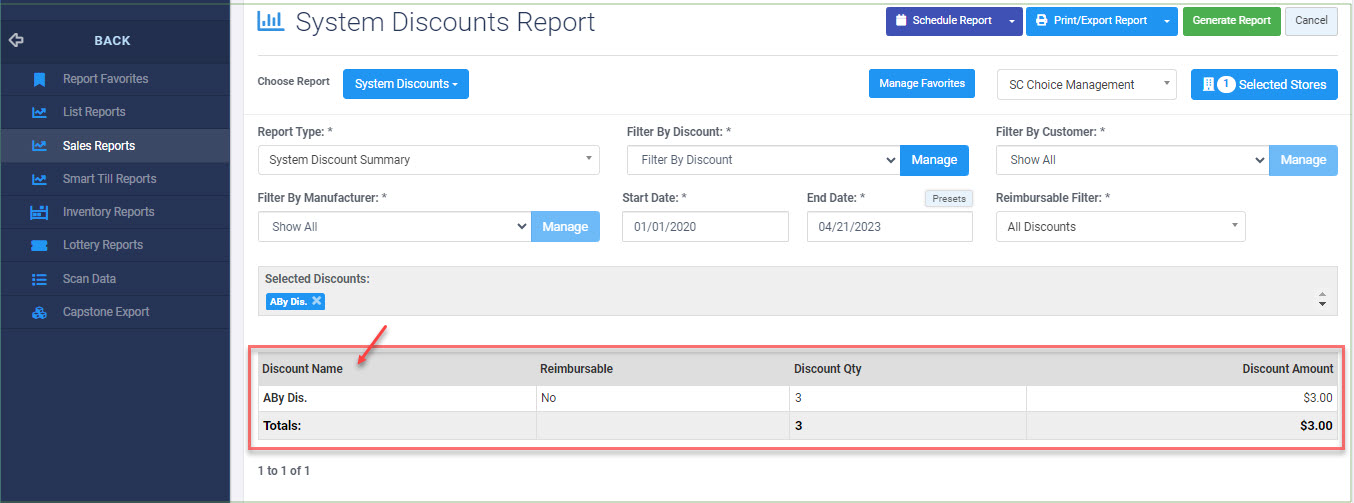Open the Capstone Export icon
The height and width of the screenshot is (503, 1354).
point(39,312)
